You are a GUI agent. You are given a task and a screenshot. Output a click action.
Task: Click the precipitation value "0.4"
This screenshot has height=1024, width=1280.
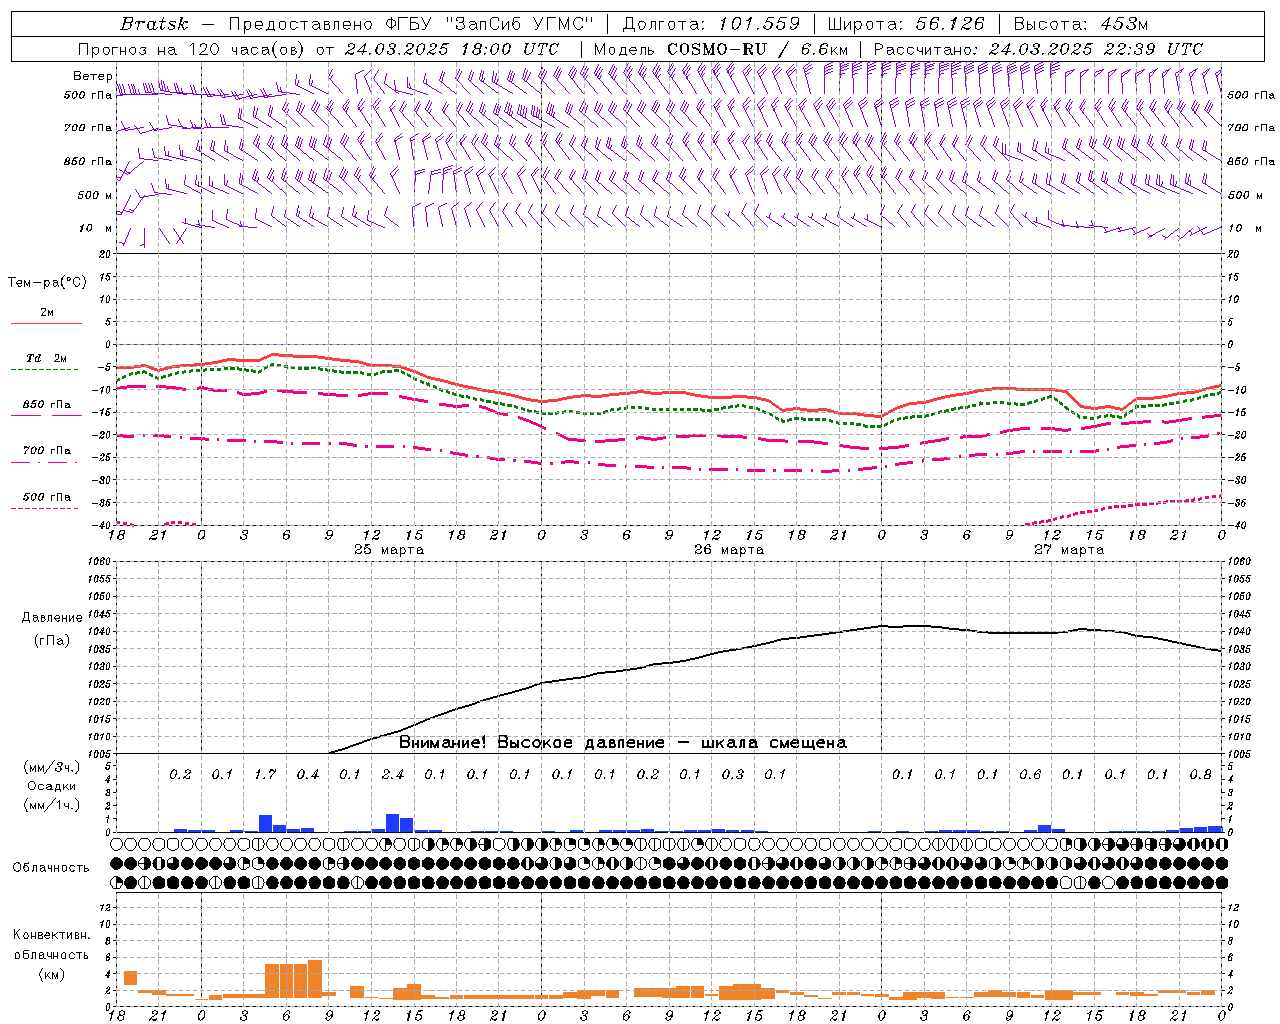(x=308, y=774)
